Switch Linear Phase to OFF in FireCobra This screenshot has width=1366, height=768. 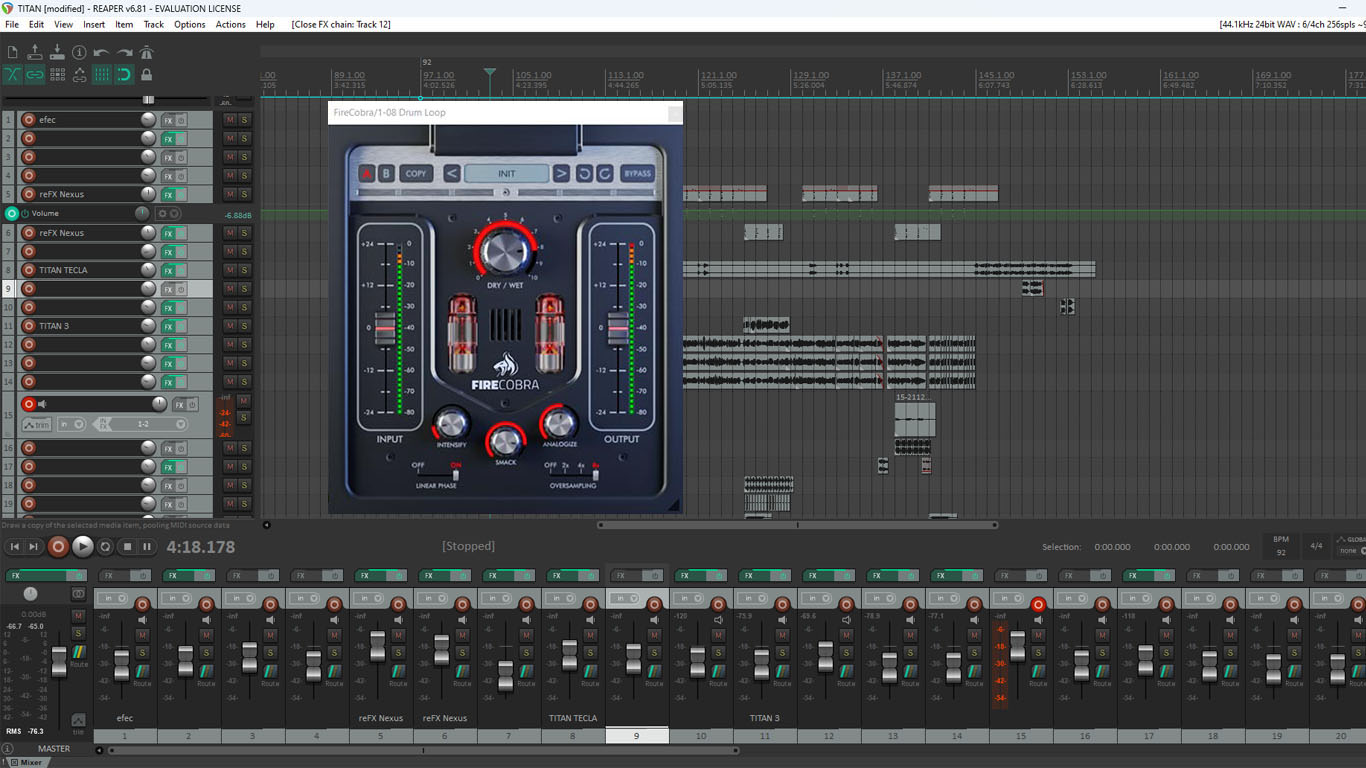[x=419, y=466]
